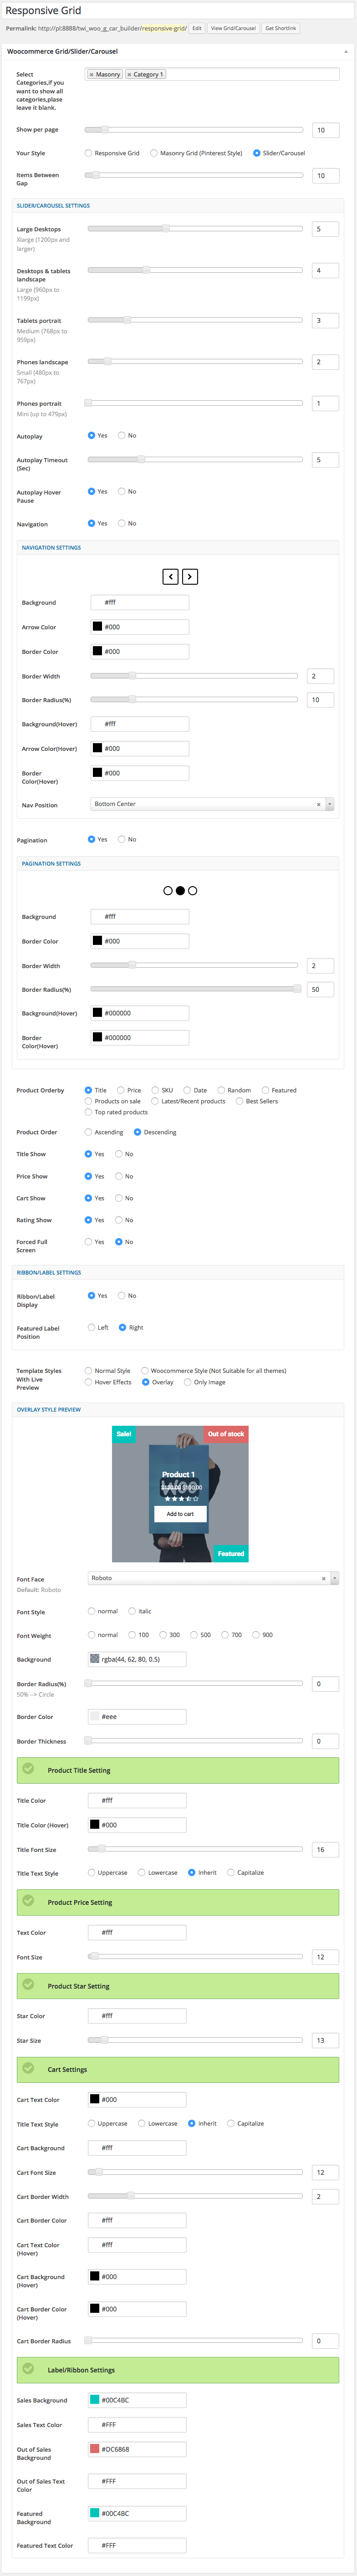Set Forced Full Screen to Yes
357x2576 pixels.
88,1241
